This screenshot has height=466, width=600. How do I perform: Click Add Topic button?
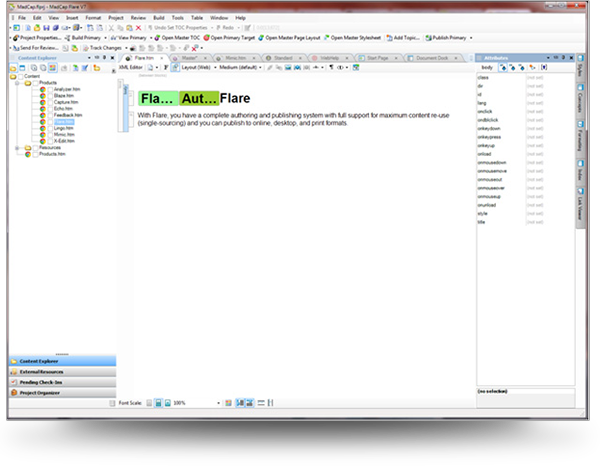tap(403, 37)
